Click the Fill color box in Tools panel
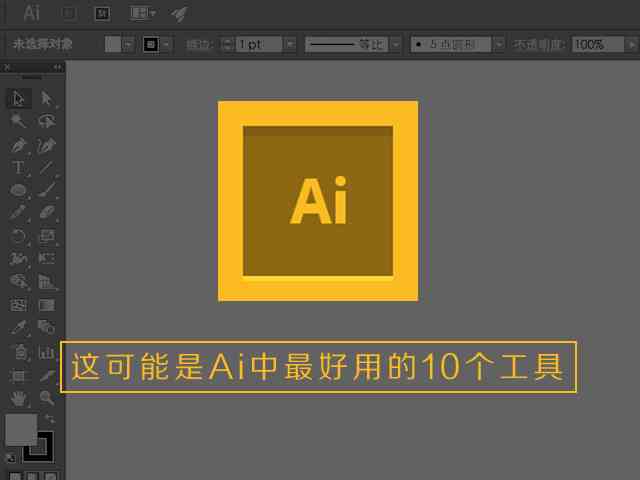 pyautogui.click(x=21, y=430)
